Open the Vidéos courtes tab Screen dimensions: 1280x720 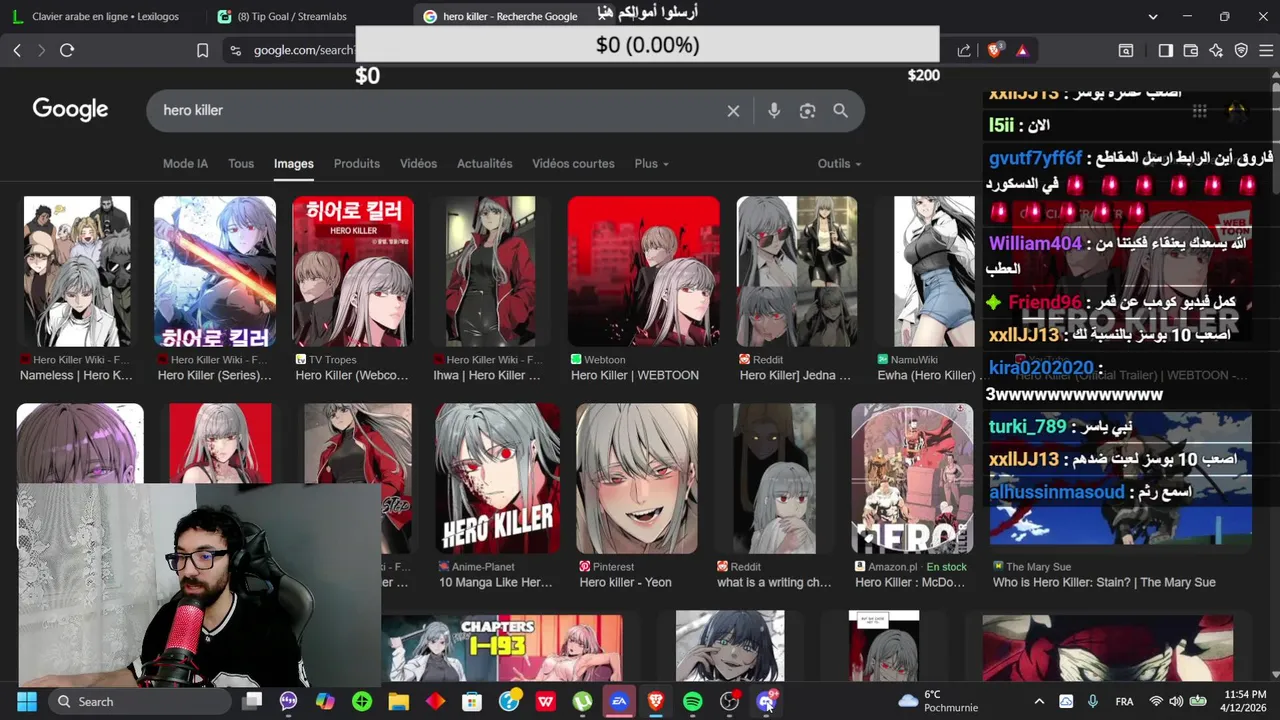pyautogui.click(x=573, y=163)
